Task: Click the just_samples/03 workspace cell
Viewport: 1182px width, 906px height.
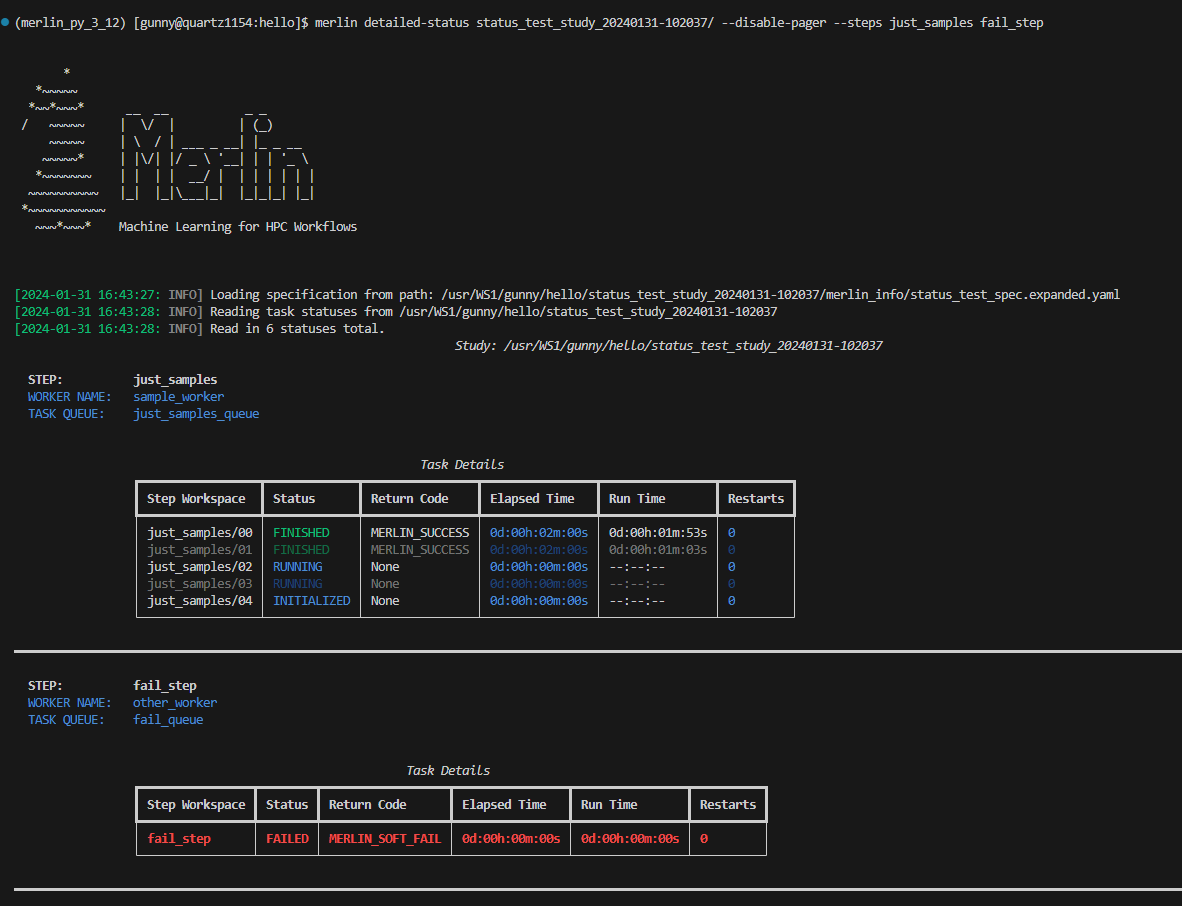Action: (200, 584)
